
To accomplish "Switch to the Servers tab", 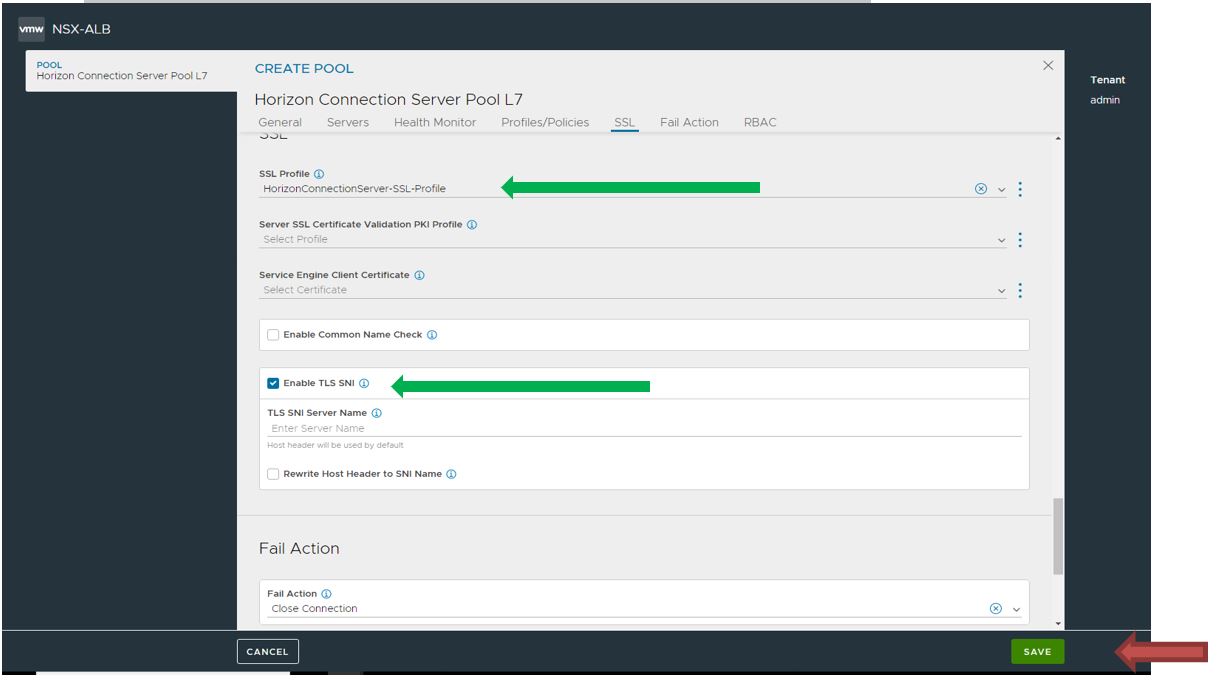I will tap(348, 122).
